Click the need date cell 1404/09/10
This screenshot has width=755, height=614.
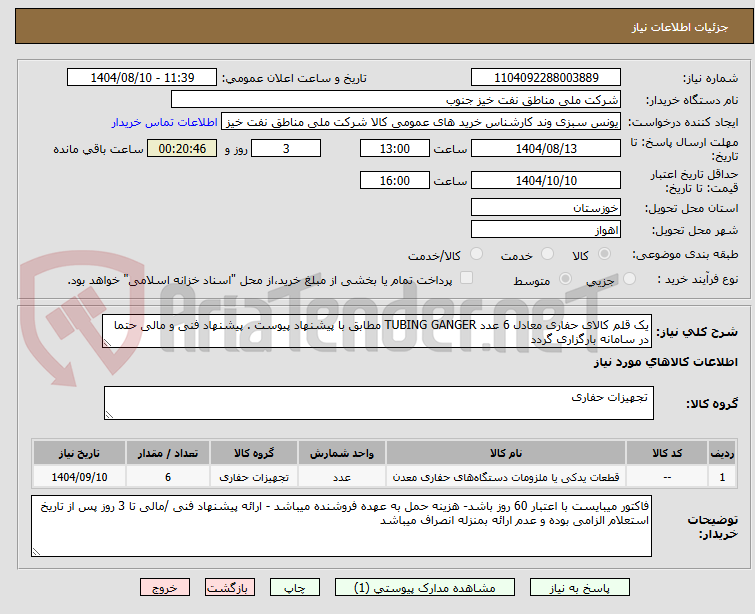[79, 477]
